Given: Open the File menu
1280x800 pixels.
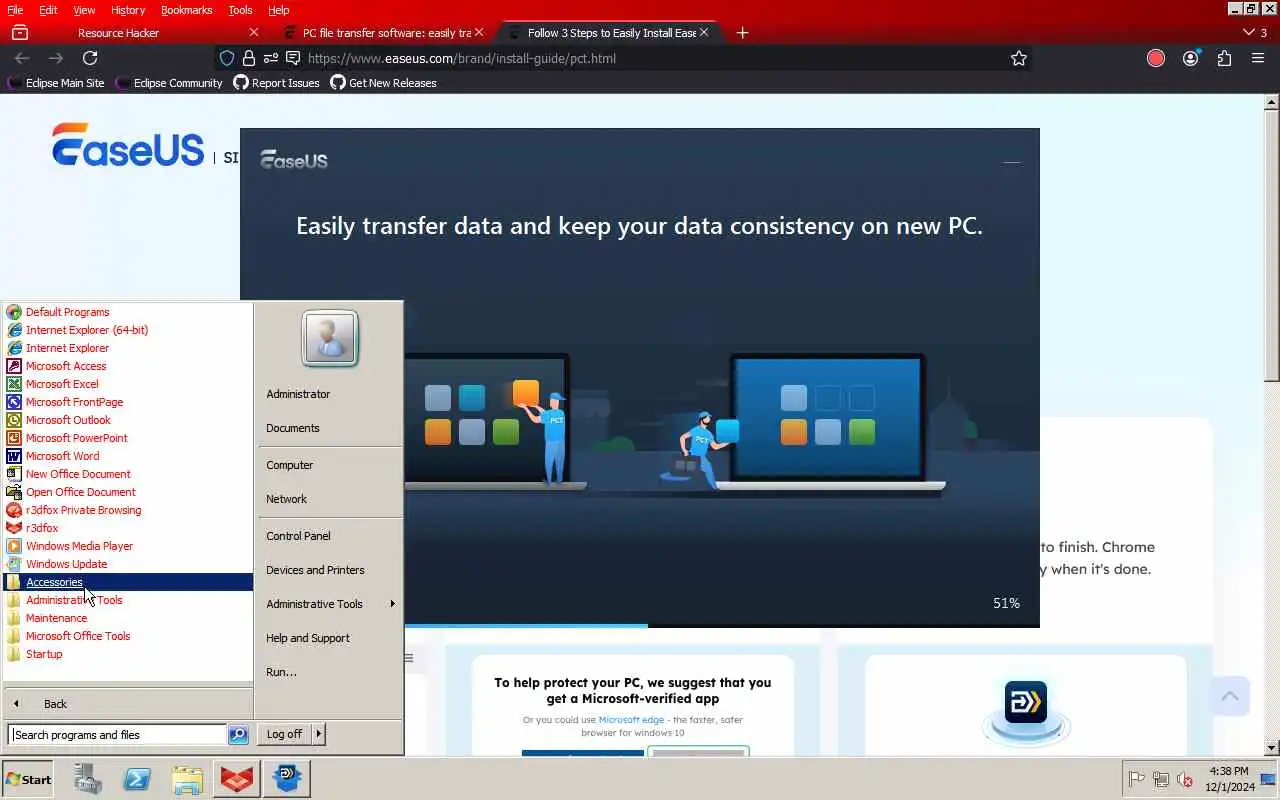Looking at the screenshot, I should point(15,10).
